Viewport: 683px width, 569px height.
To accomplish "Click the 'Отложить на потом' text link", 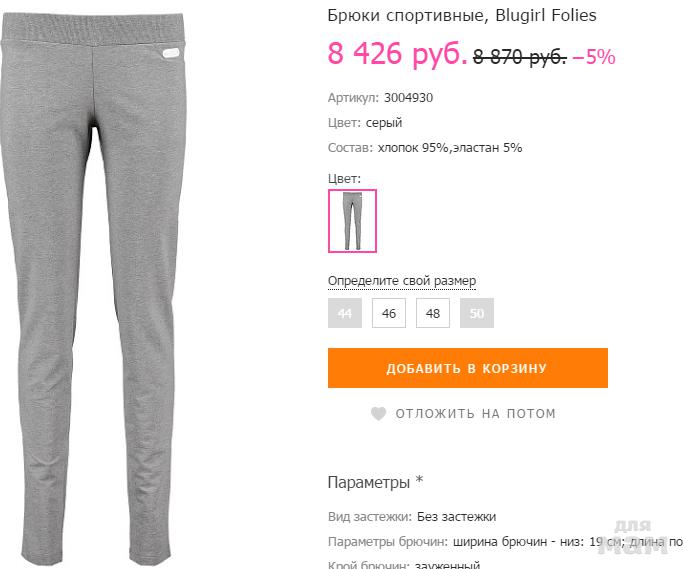I will click(x=476, y=413).
